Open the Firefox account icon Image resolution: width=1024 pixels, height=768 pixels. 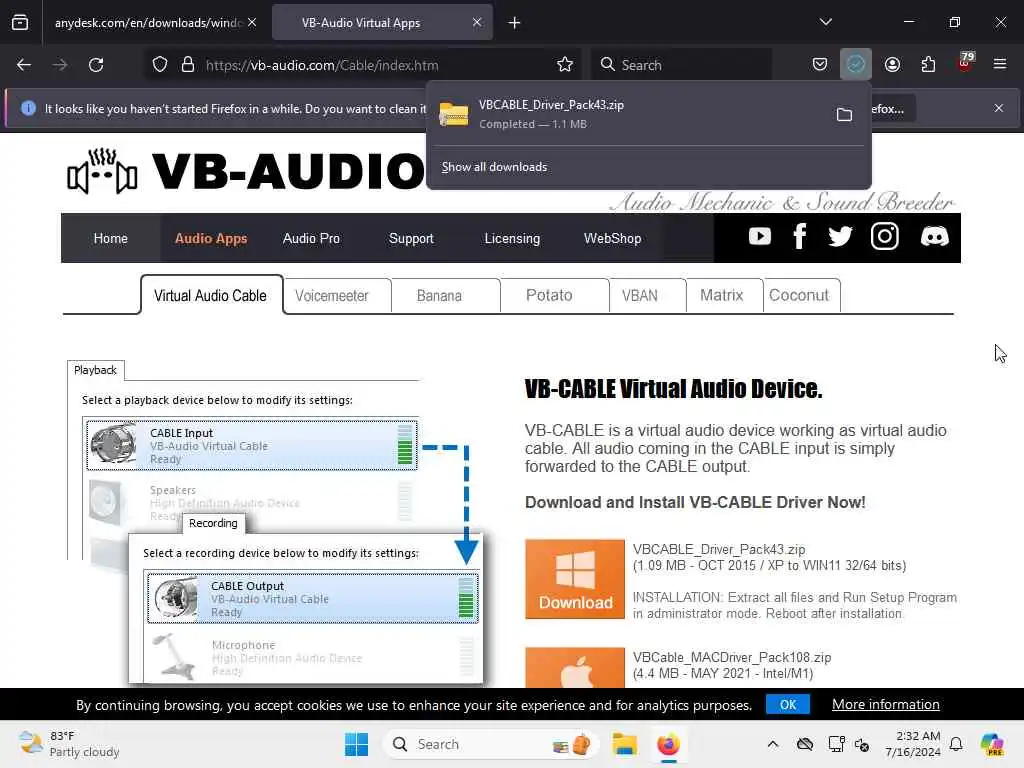coord(892,65)
